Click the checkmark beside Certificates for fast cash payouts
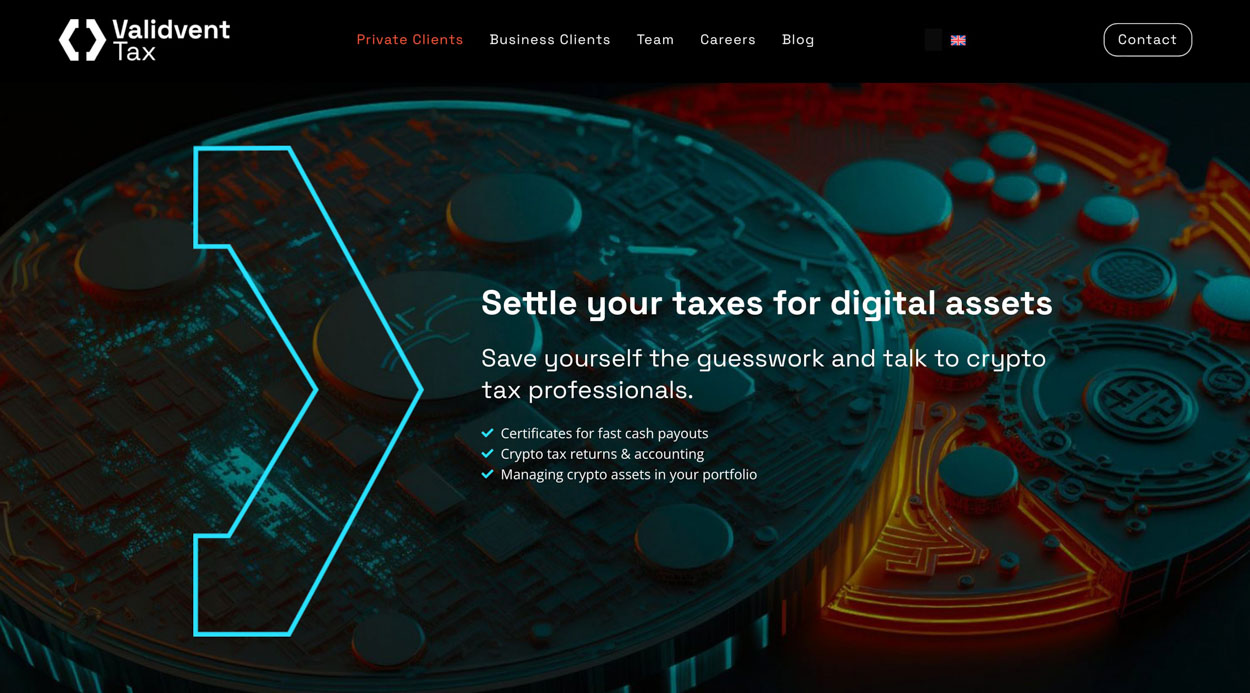 (x=488, y=433)
